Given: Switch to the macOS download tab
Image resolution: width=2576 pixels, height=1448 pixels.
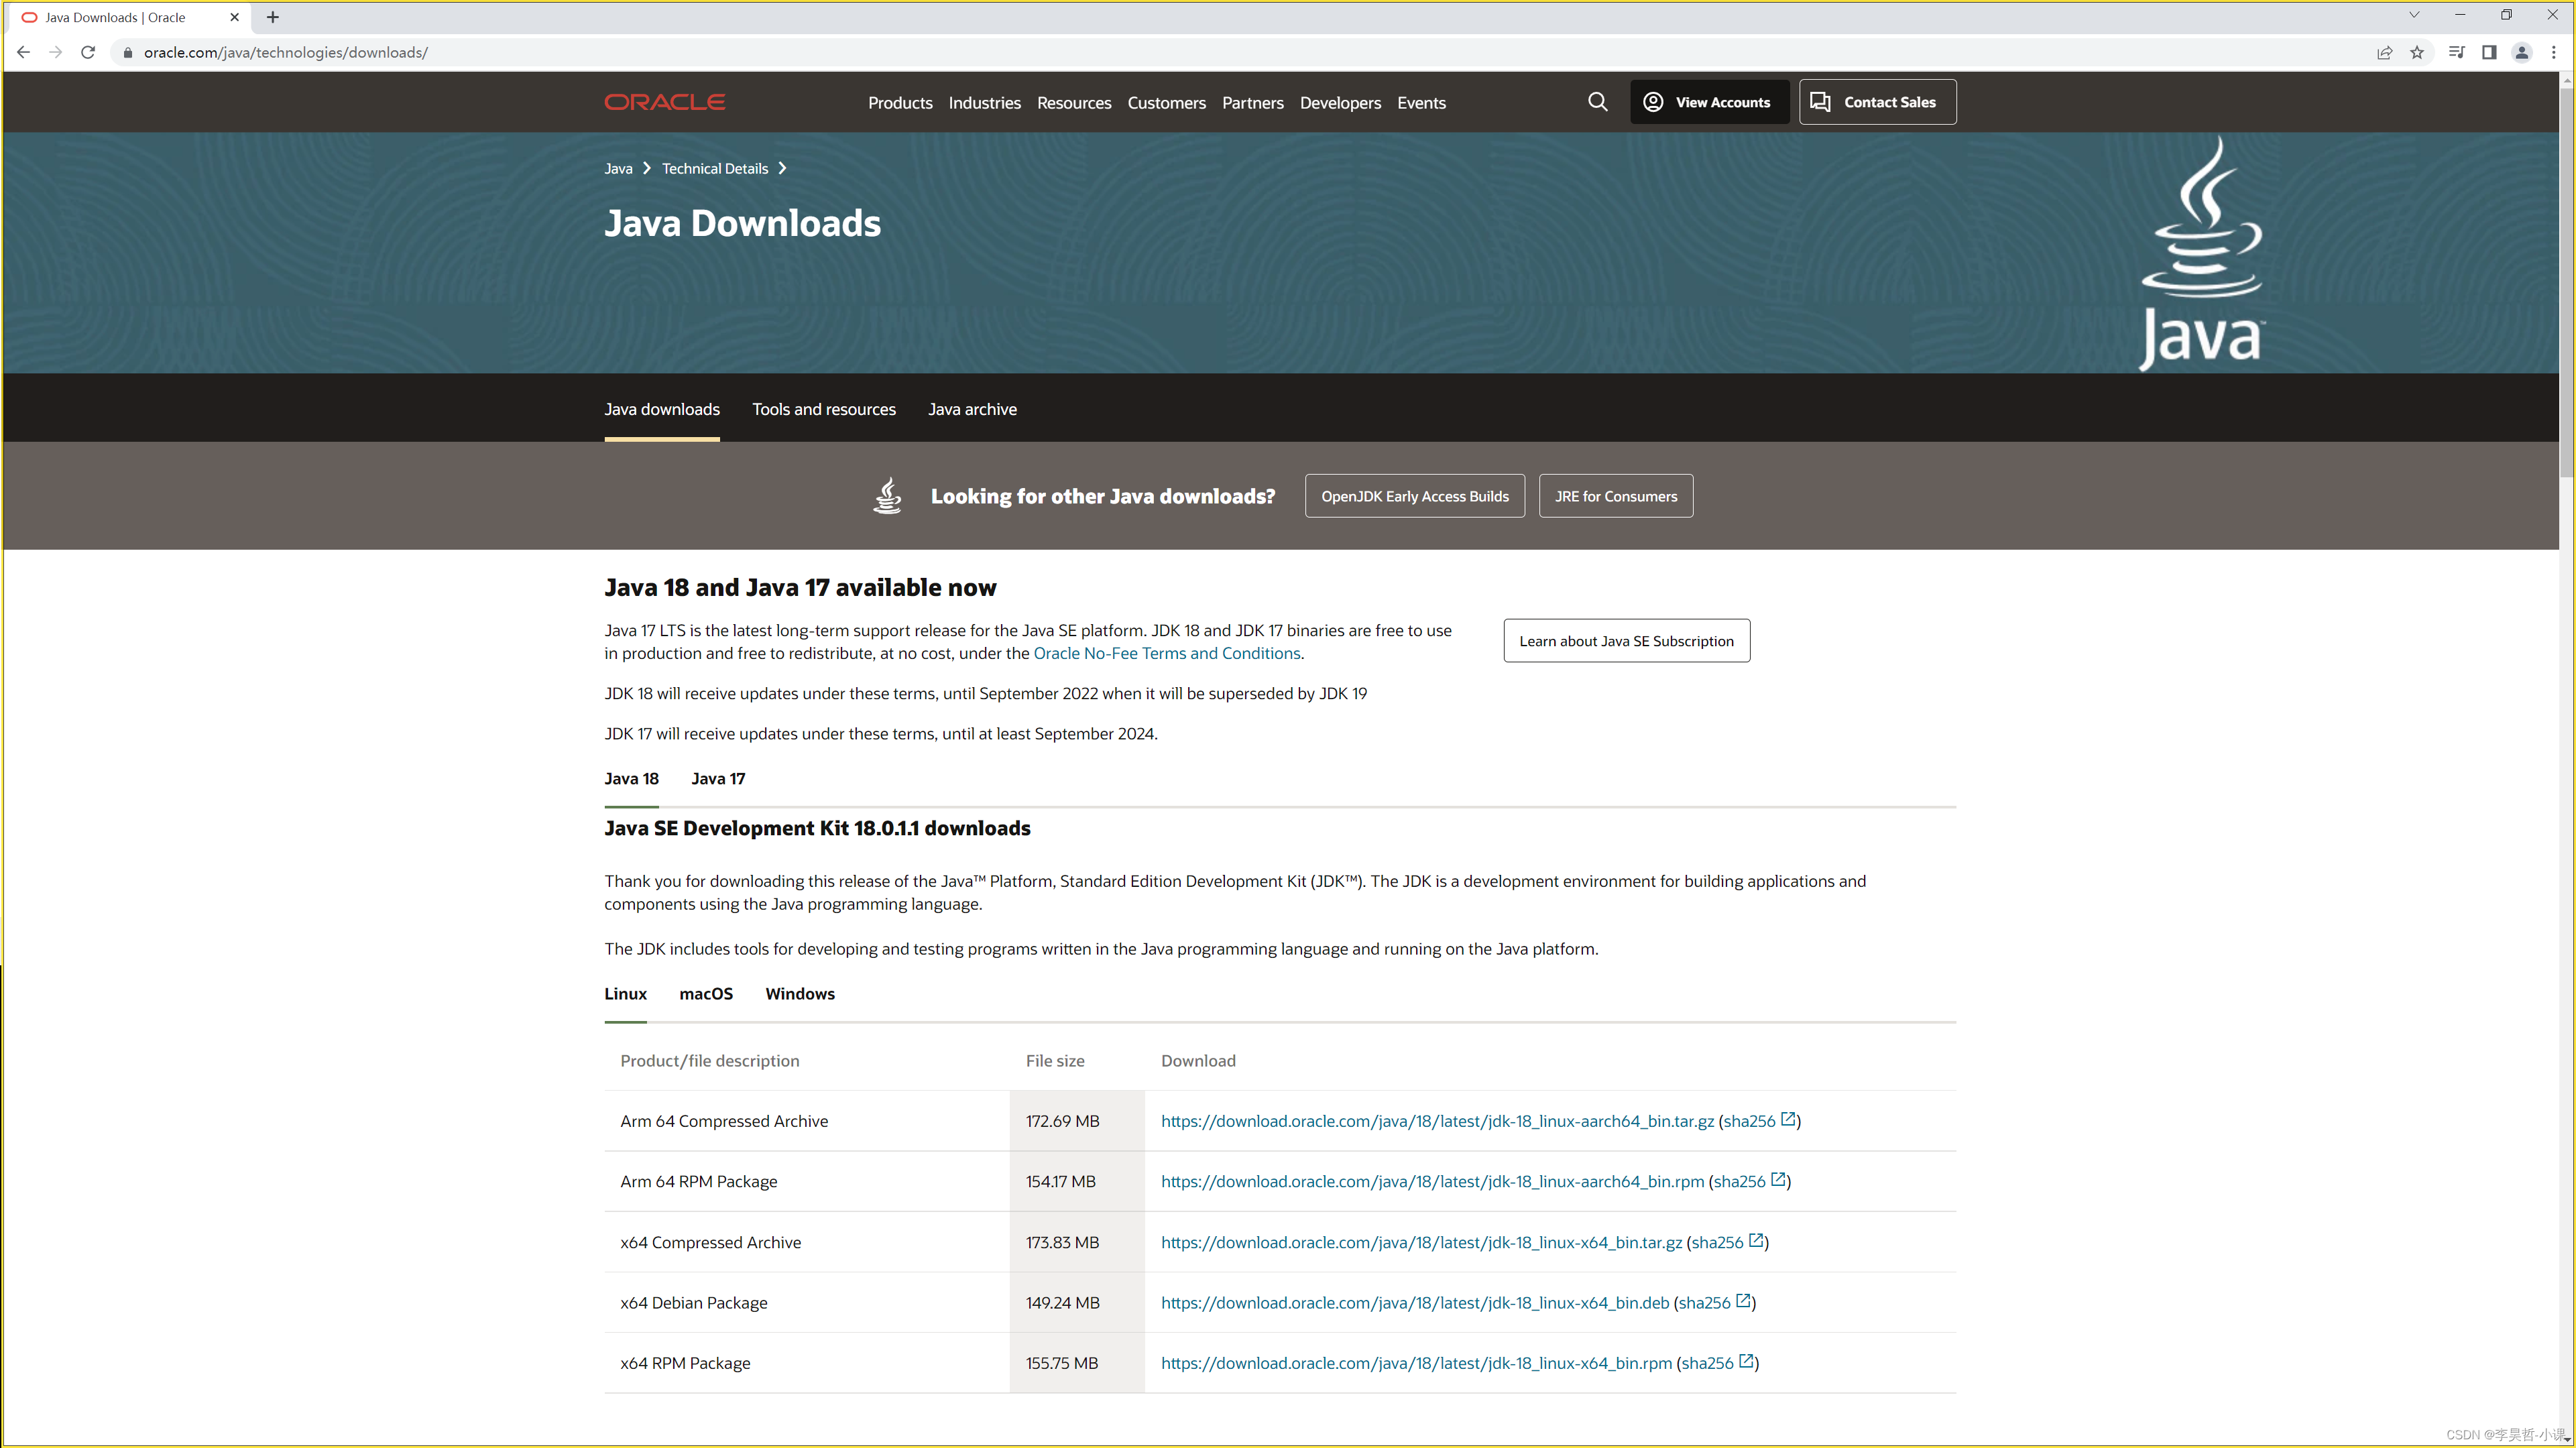Looking at the screenshot, I should [x=706, y=993].
